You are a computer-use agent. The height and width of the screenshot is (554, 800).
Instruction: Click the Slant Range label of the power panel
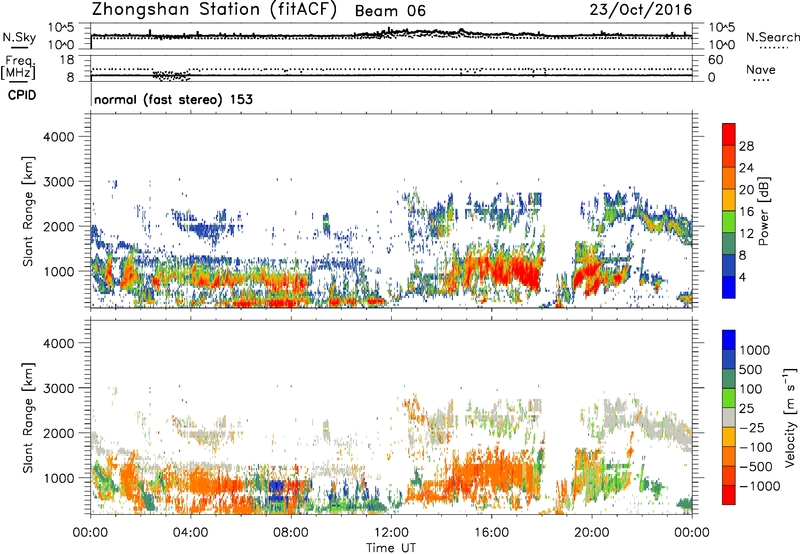coord(28,211)
